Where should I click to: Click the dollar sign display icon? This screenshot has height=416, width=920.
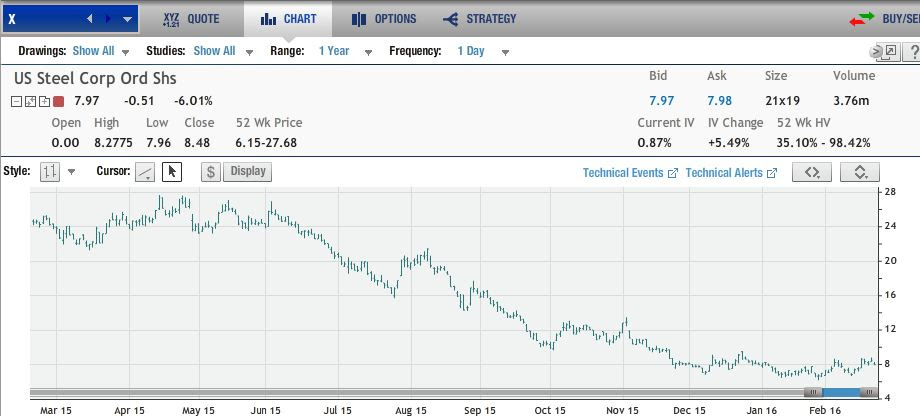click(211, 172)
